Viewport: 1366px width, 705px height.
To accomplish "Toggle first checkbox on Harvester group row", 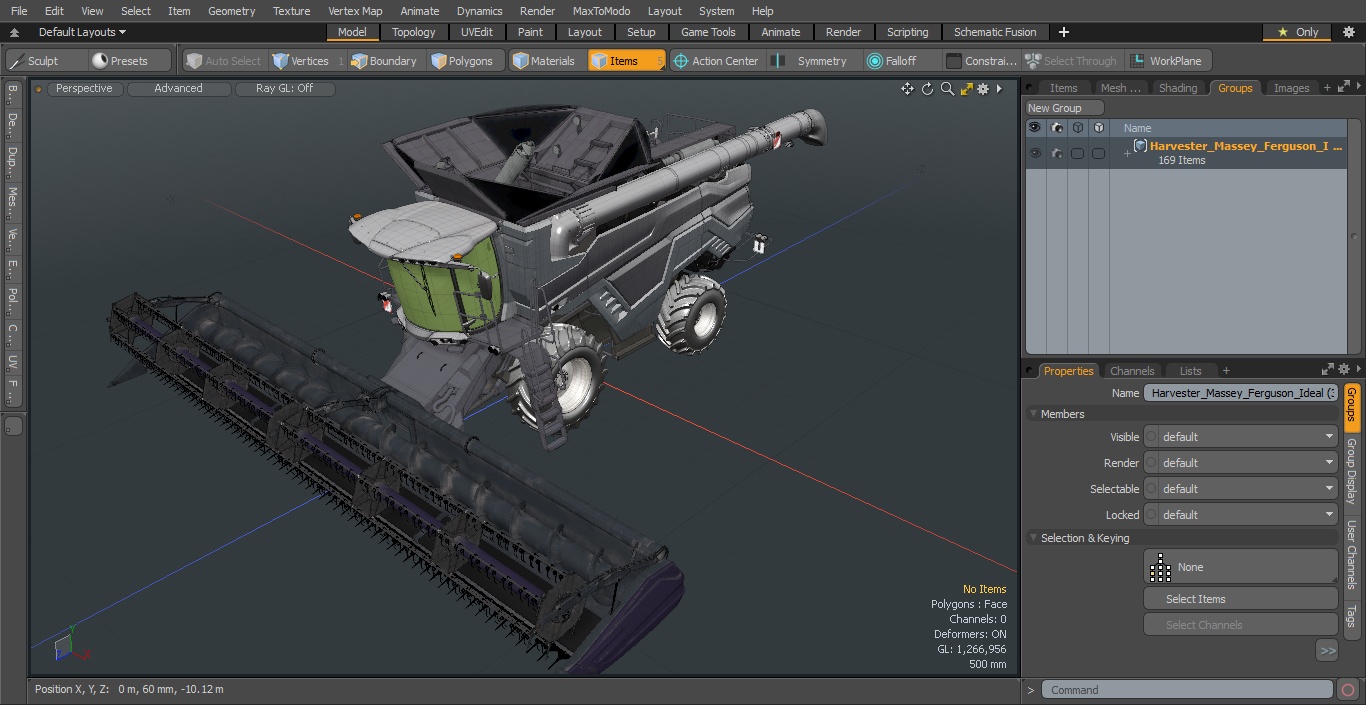I will pyautogui.click(x=1077, y=153).
